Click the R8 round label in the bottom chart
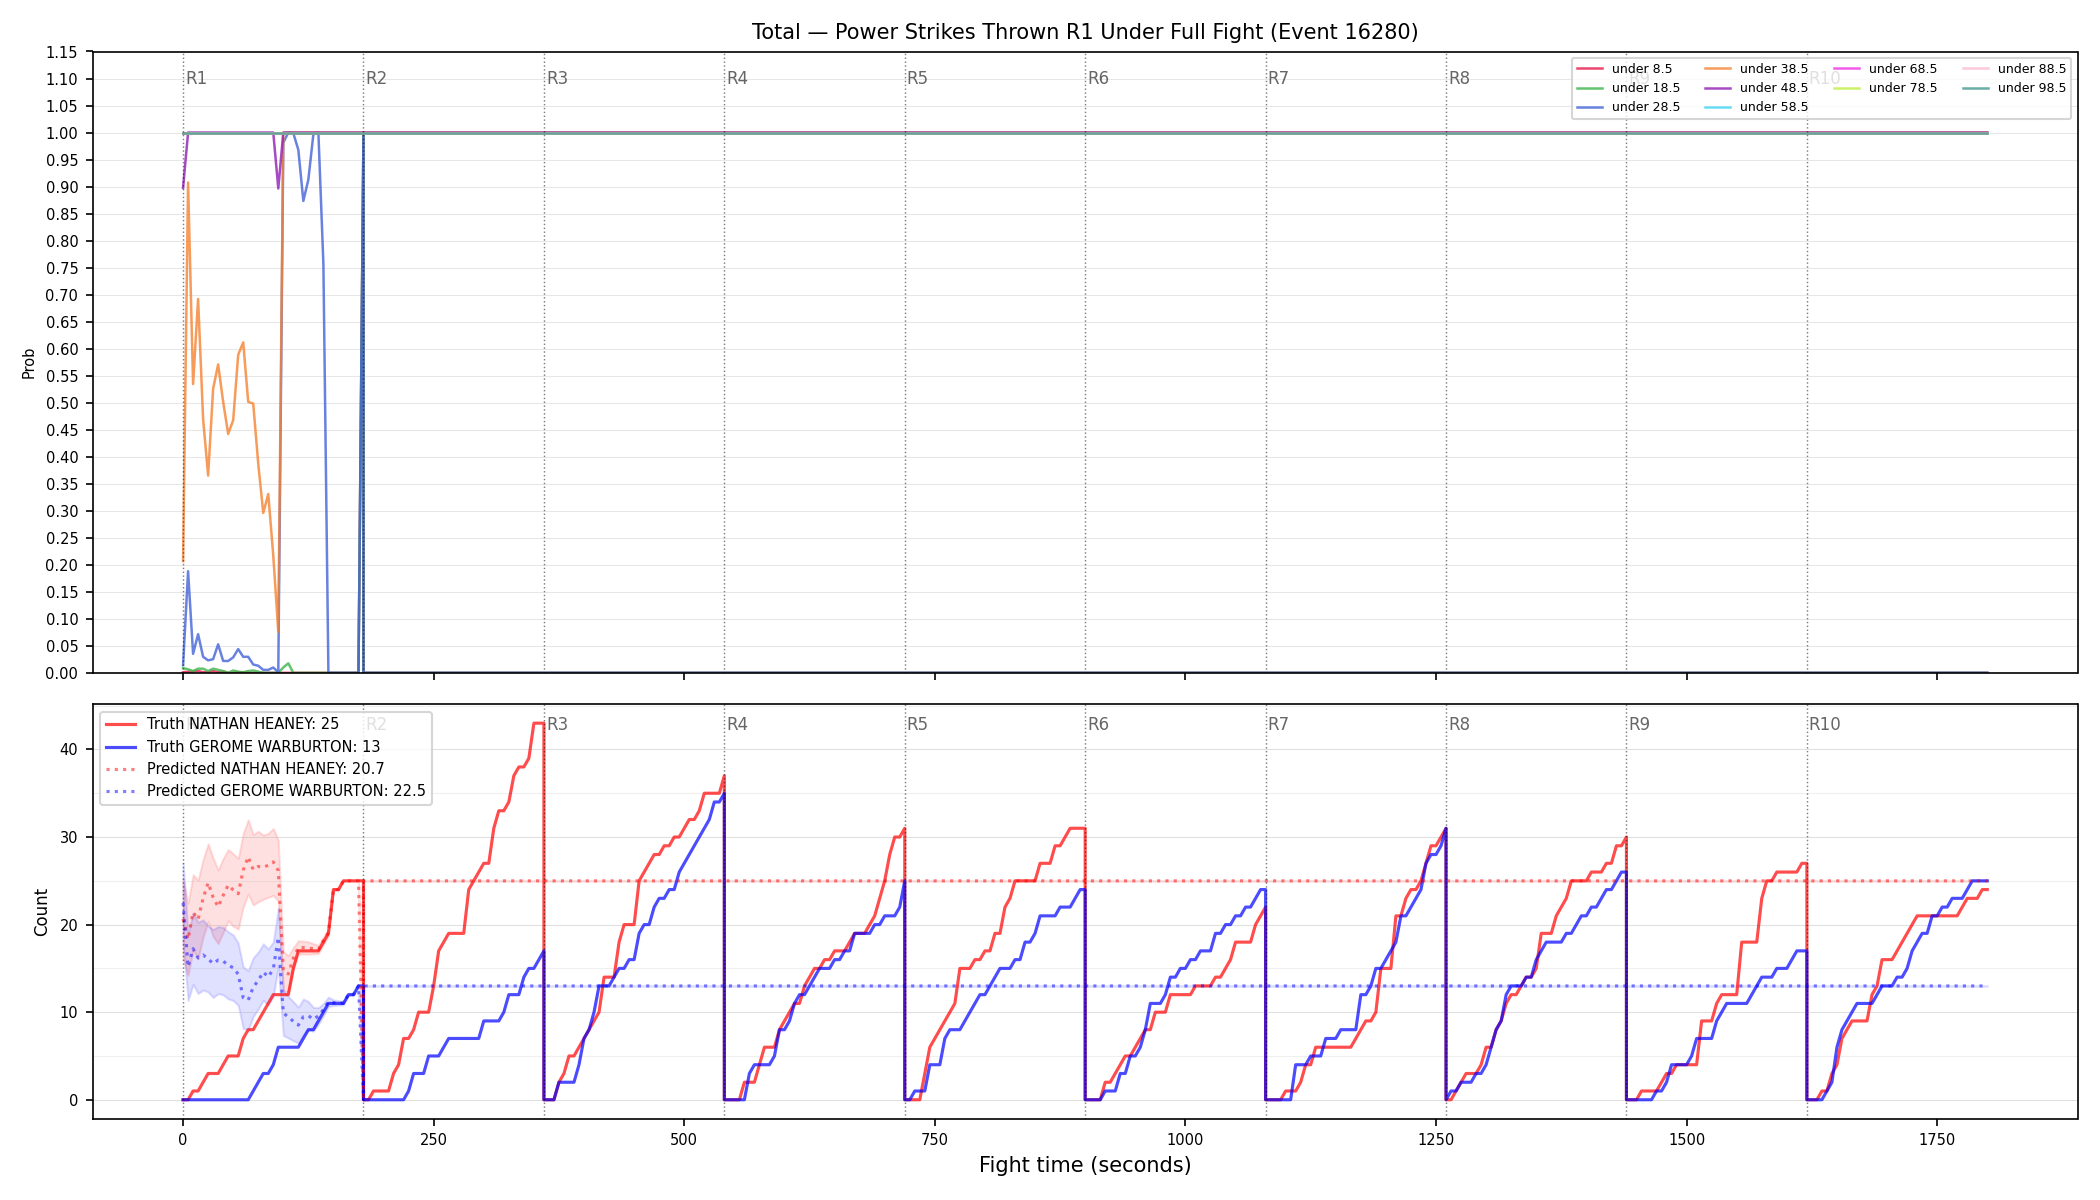The width and height of the screenshot is (2100, 1200). [1459, 724]
